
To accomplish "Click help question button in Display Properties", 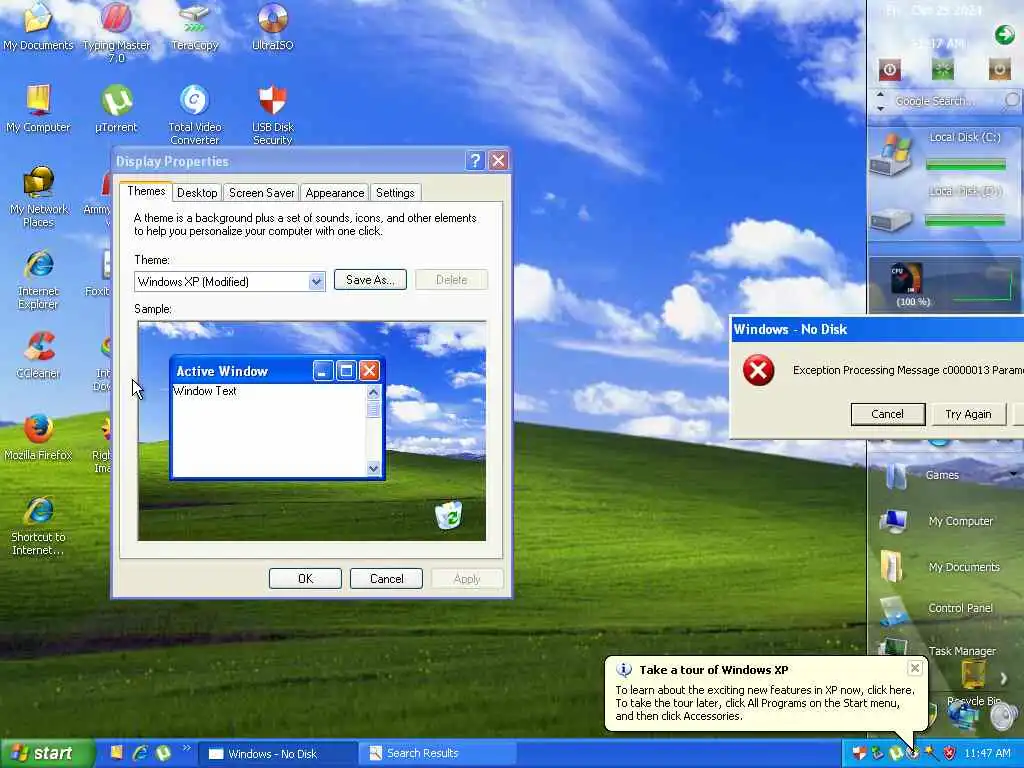I will pyautogui.click(x=475, y=161).
